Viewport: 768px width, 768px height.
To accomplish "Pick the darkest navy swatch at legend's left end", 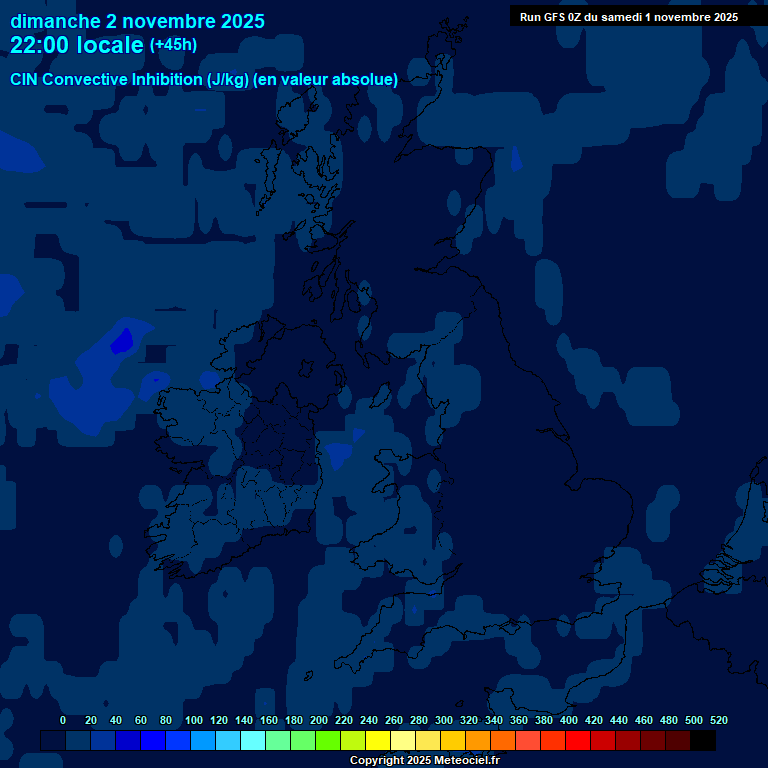I will [x=53, y=740].
